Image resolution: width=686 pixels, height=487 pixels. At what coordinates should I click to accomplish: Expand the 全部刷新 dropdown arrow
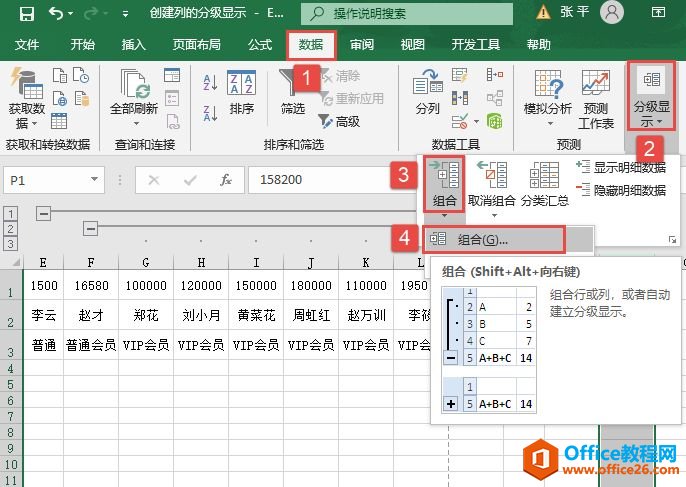[x=136, y=124]
